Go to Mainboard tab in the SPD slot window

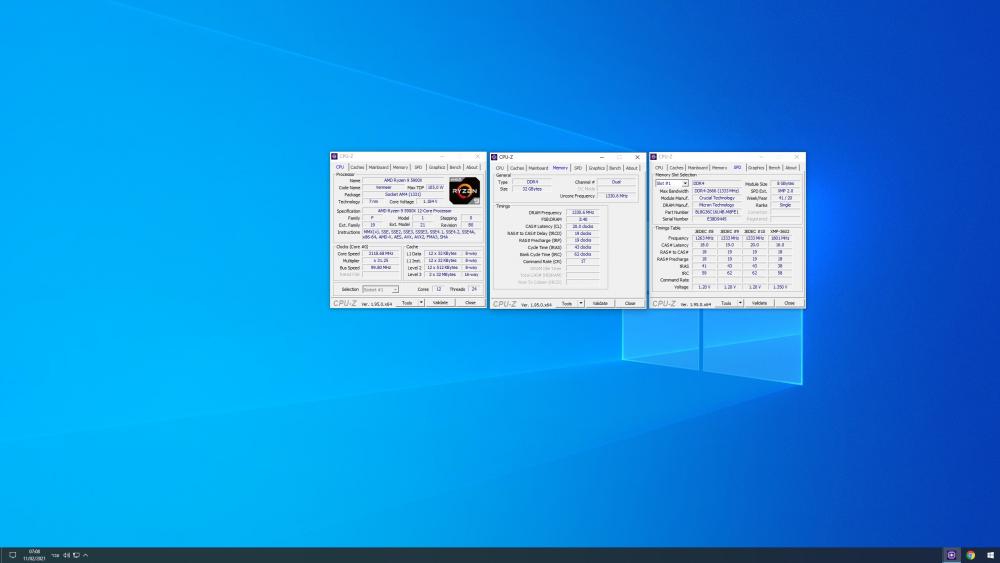pyautogui.click(x=698, y=168)
